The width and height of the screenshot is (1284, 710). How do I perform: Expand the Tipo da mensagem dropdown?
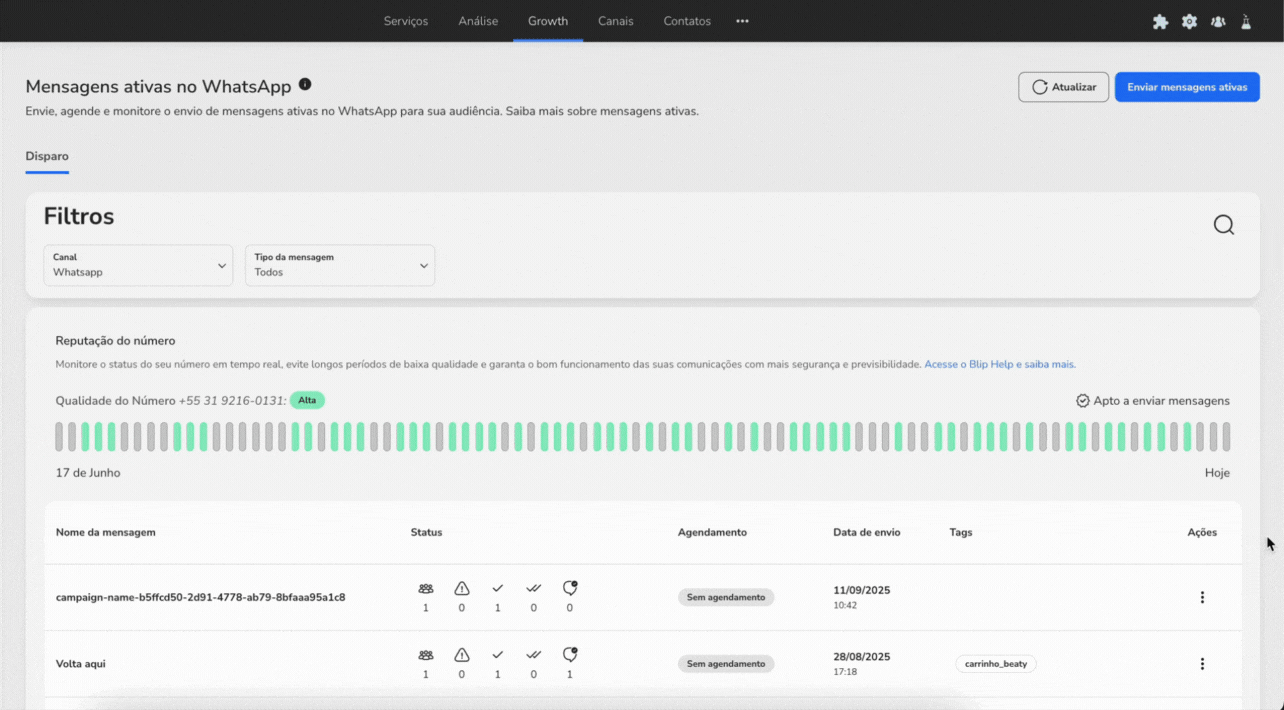coord(340,265)
